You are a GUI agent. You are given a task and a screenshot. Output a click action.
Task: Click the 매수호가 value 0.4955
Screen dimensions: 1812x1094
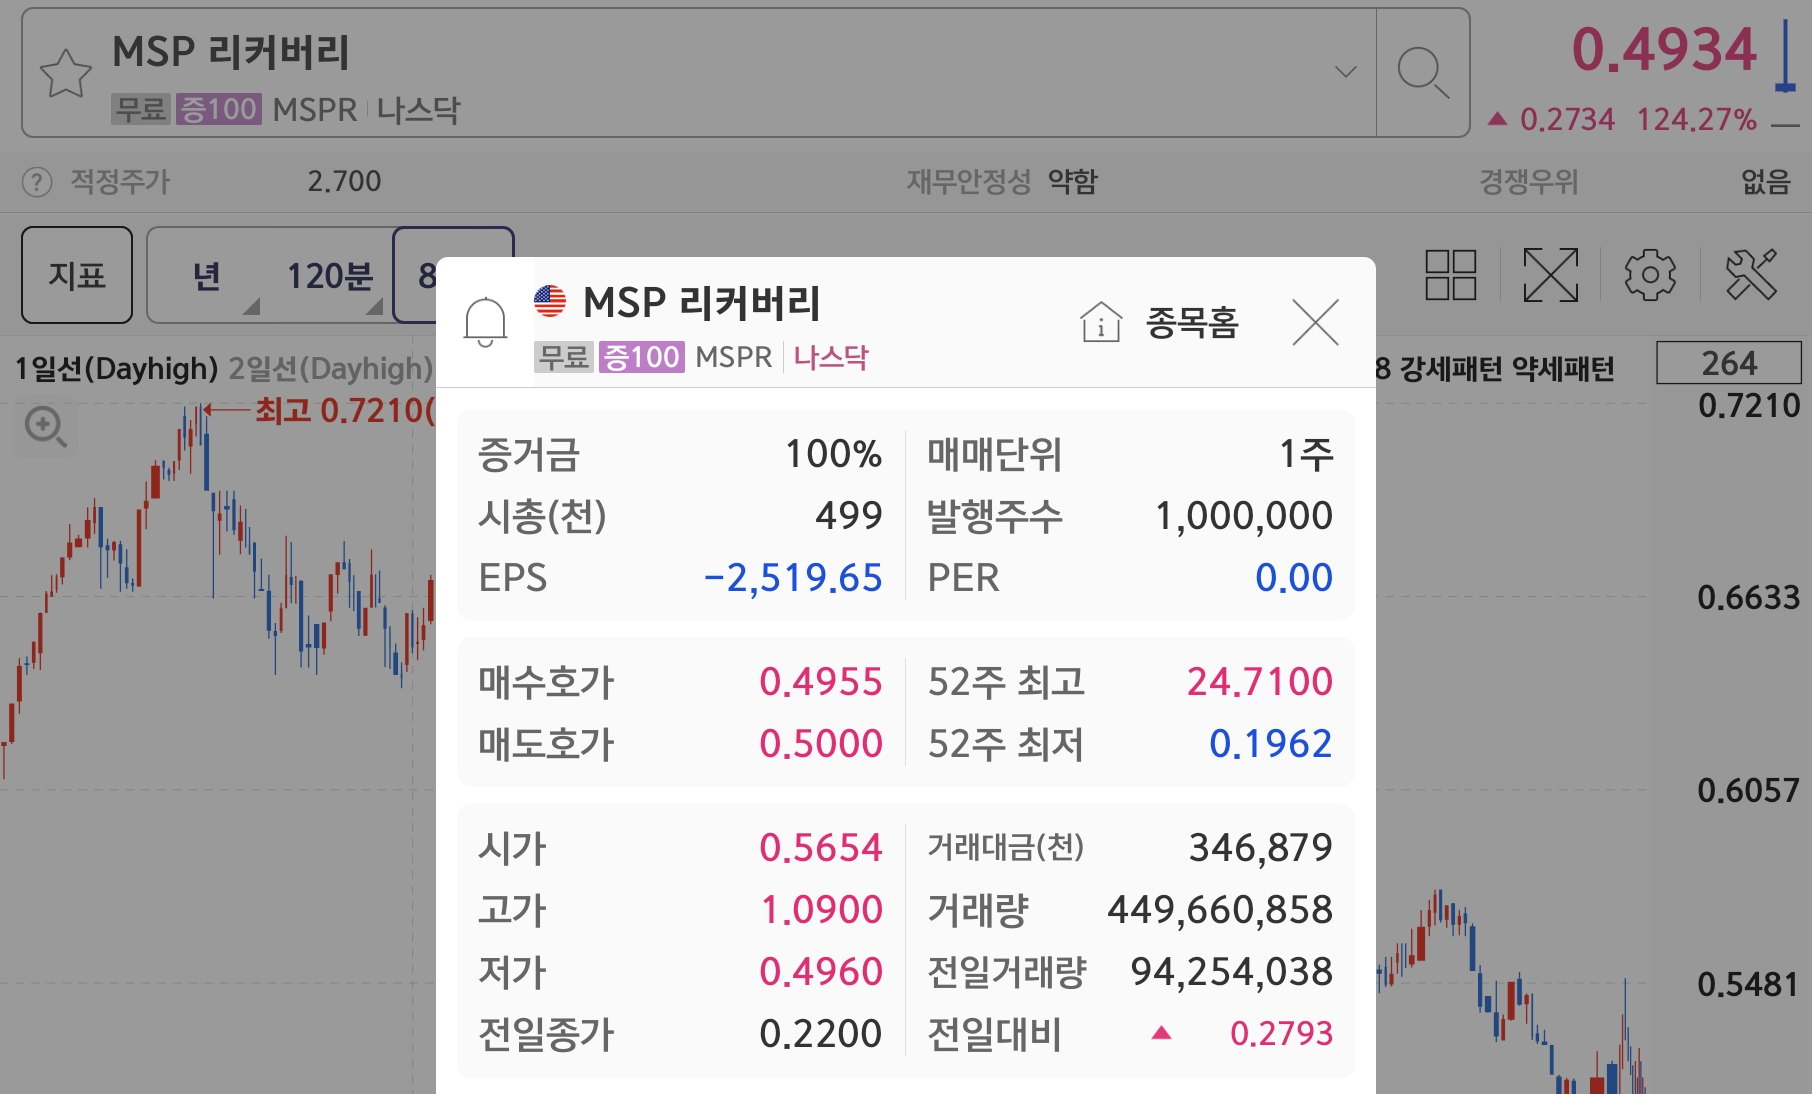click(x=821, y=682)
